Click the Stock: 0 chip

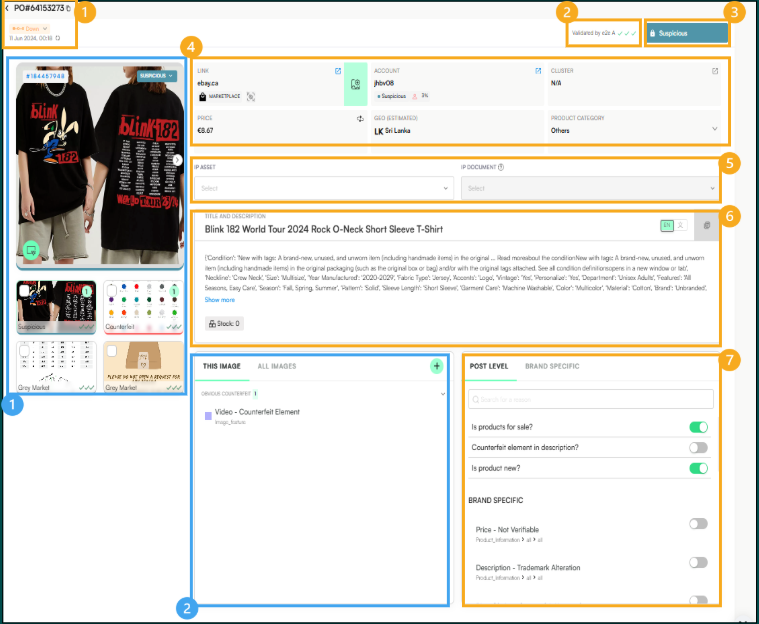(224, 323)
